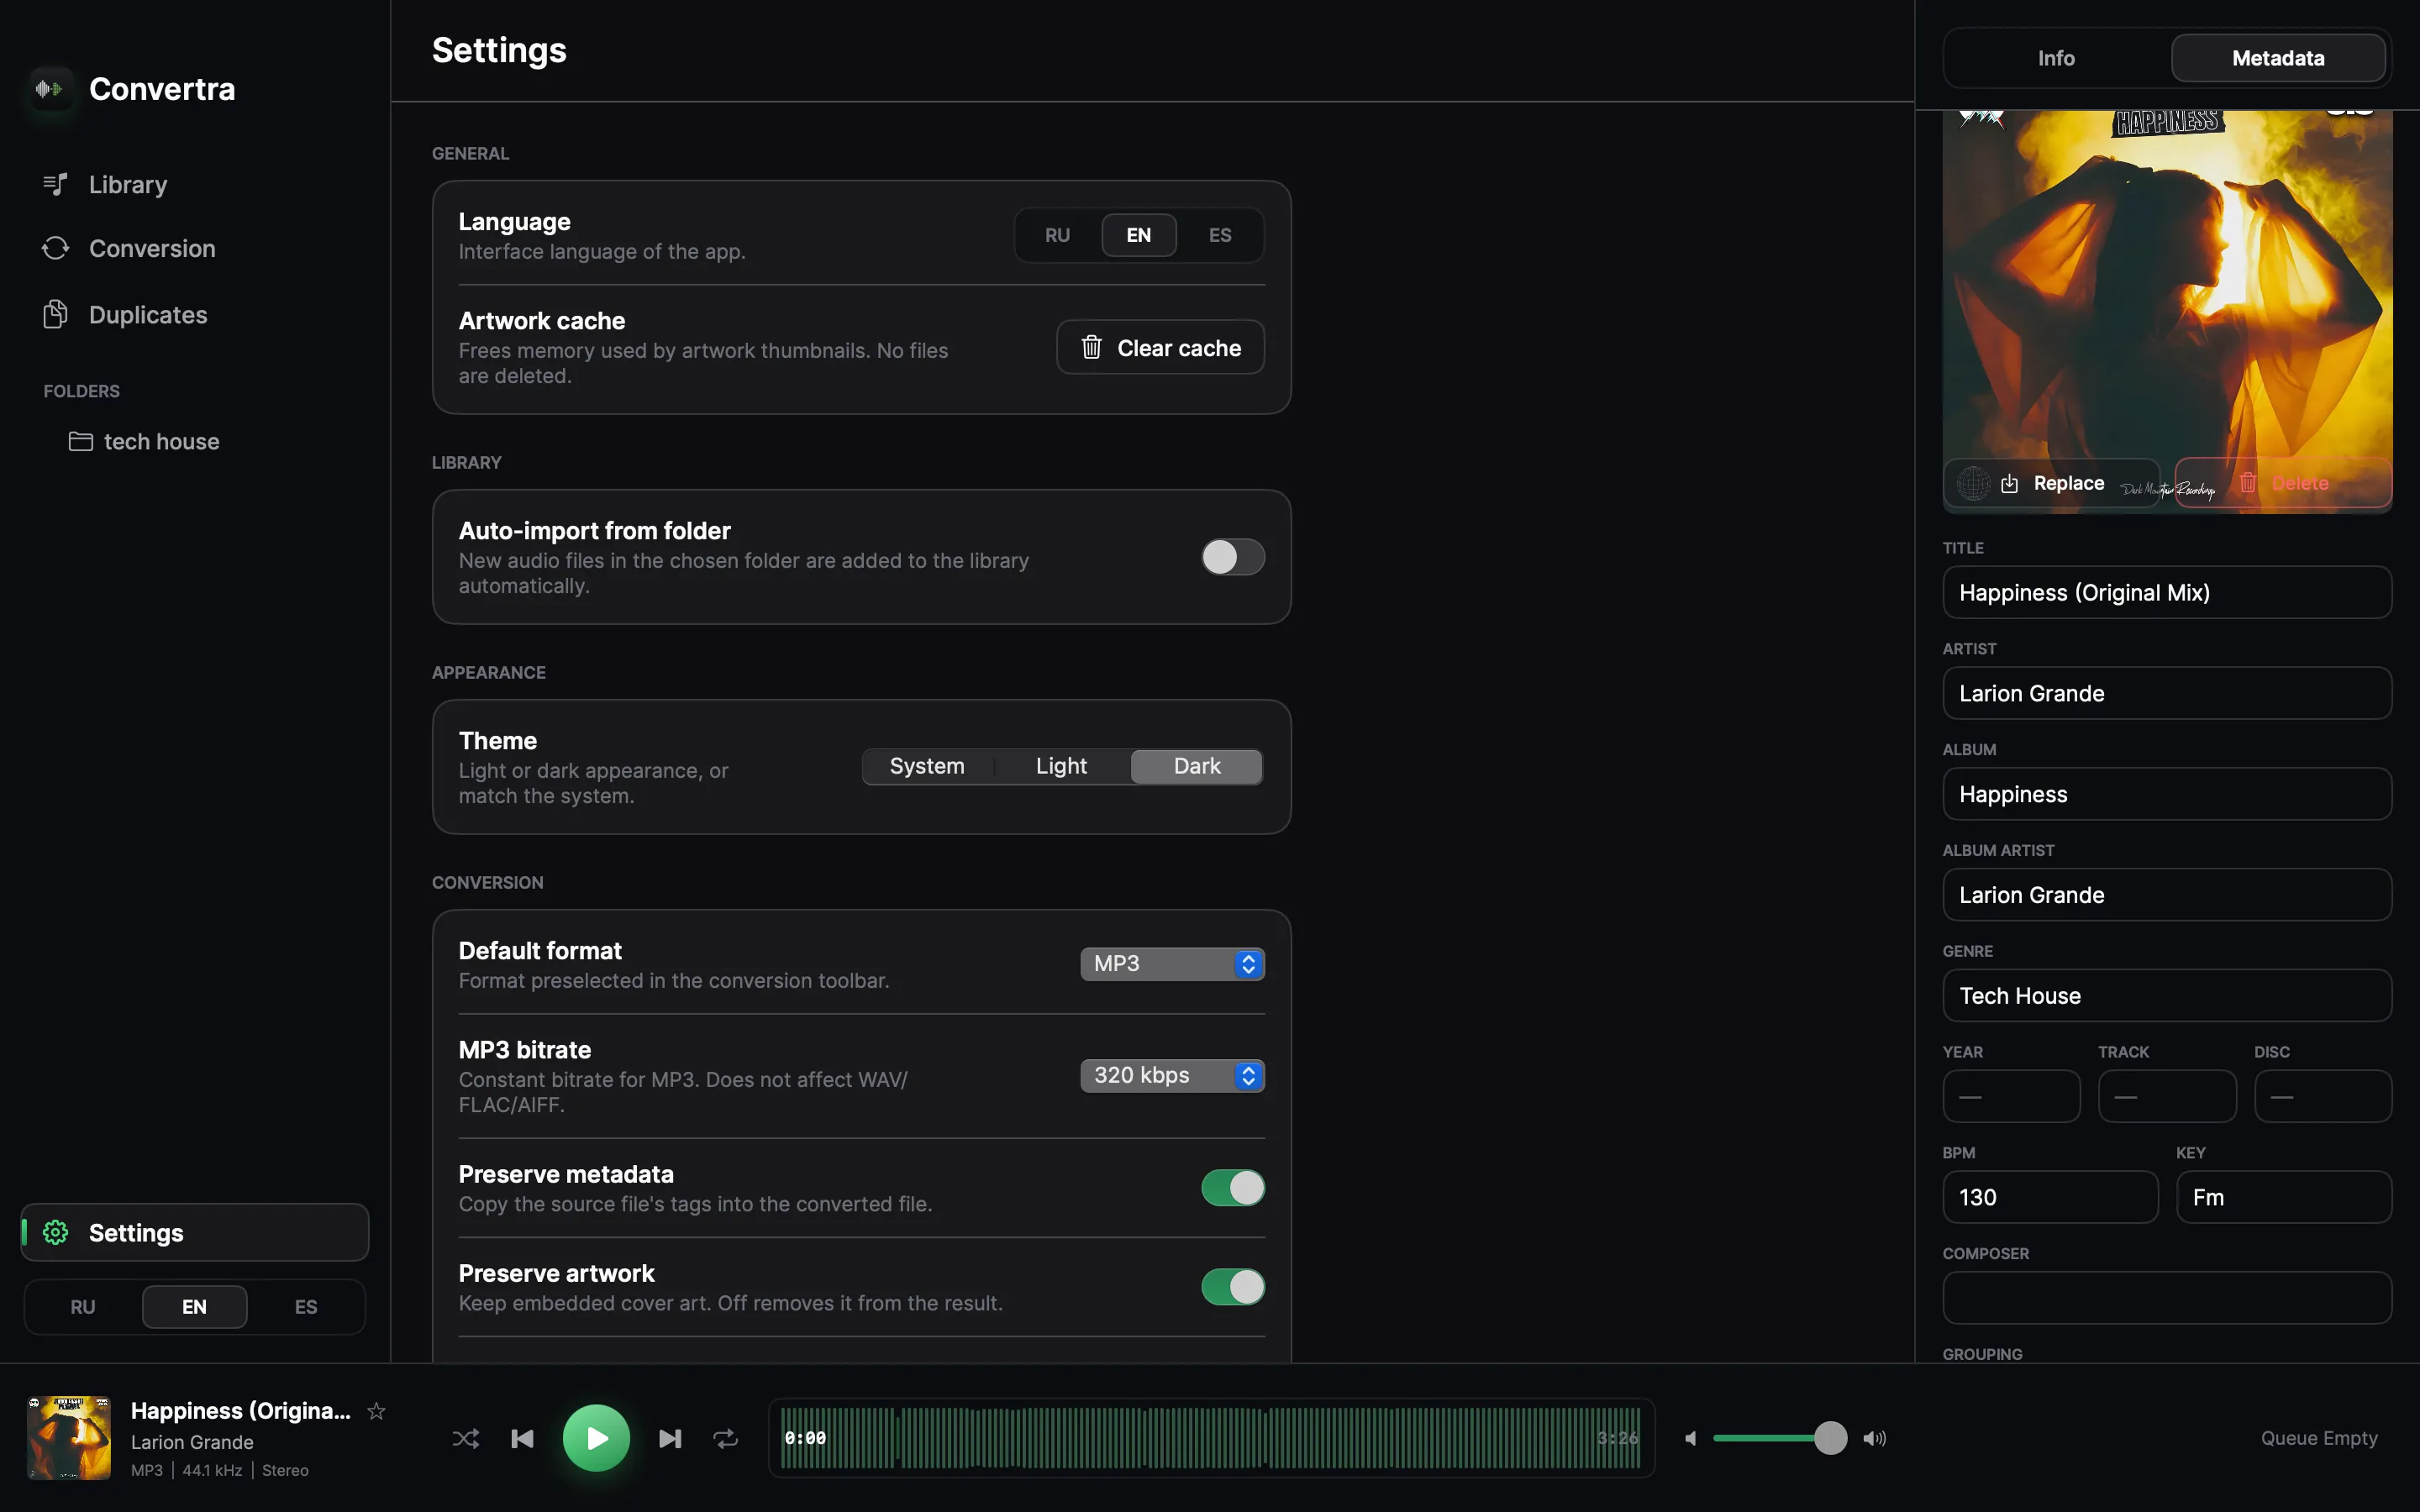Select Dark theme
The image size is (2420, 1512).
(1197, 766)
